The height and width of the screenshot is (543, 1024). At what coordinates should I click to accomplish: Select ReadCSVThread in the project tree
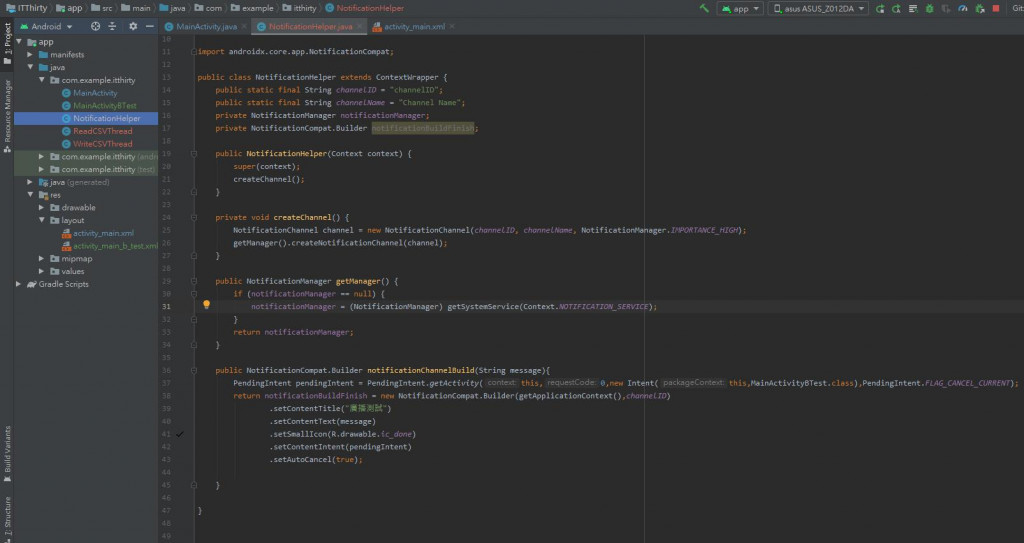(102, 131)
